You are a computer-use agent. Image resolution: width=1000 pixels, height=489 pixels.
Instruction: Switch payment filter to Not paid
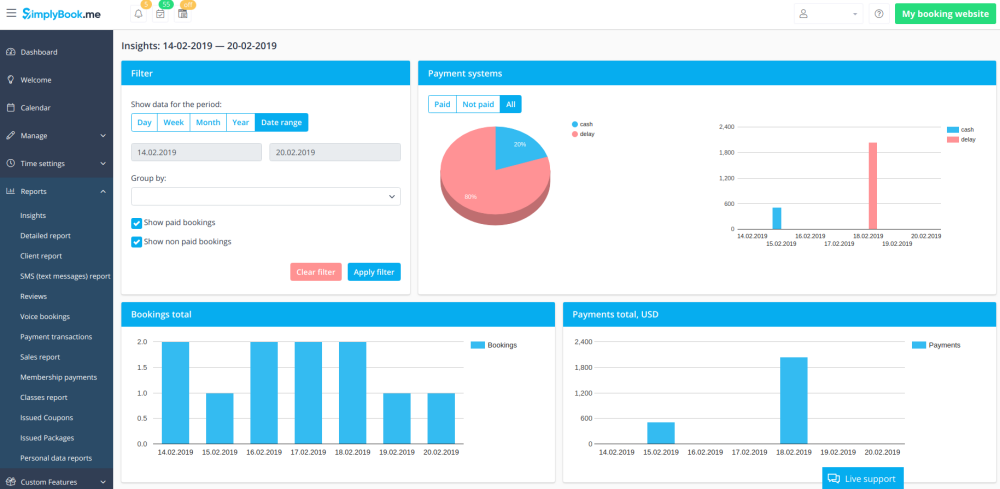(478, 104)
